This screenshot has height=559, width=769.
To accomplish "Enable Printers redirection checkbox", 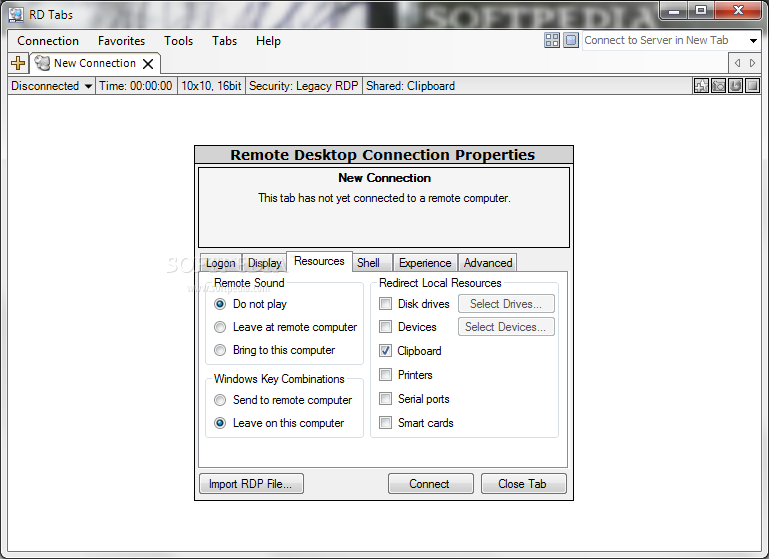I will (x=385, y=375).
